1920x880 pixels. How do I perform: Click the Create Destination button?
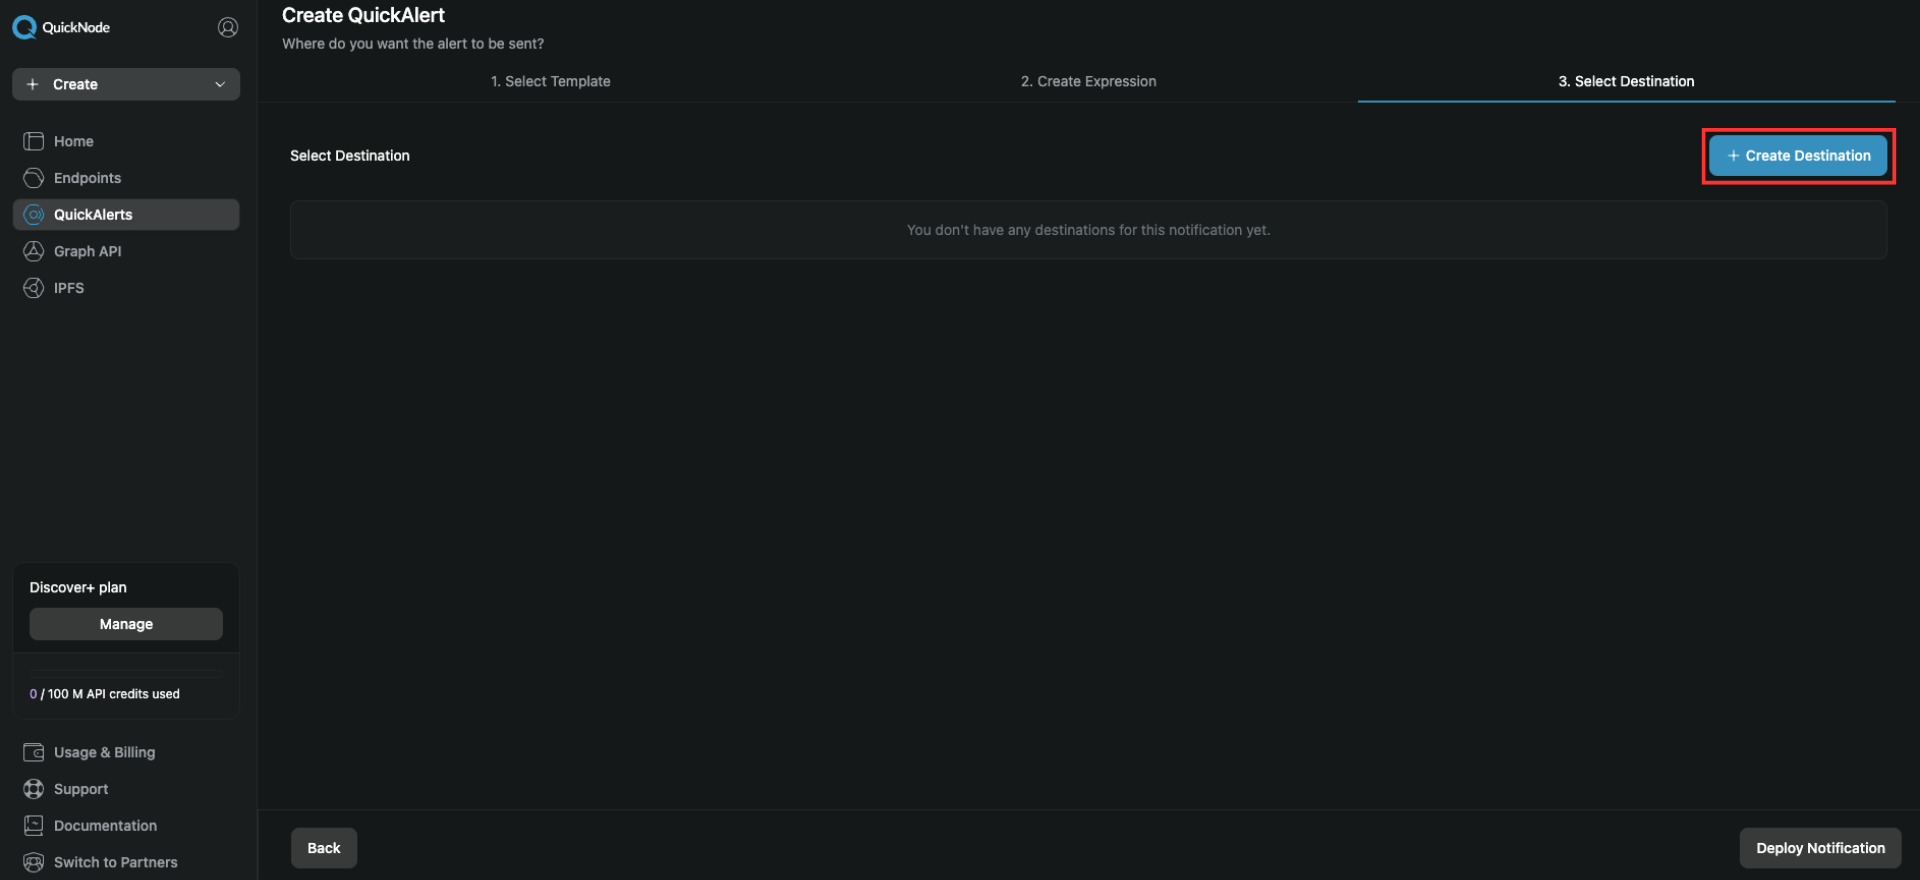click(x=1798, y=155)
